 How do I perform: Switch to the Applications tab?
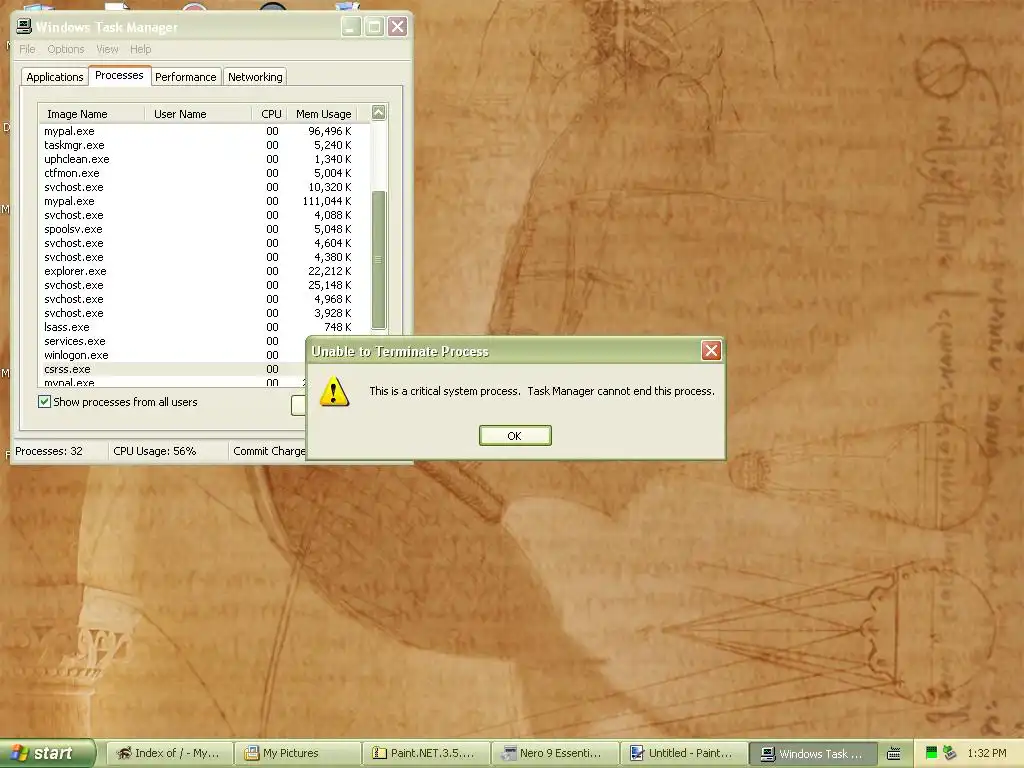point(55,77)
